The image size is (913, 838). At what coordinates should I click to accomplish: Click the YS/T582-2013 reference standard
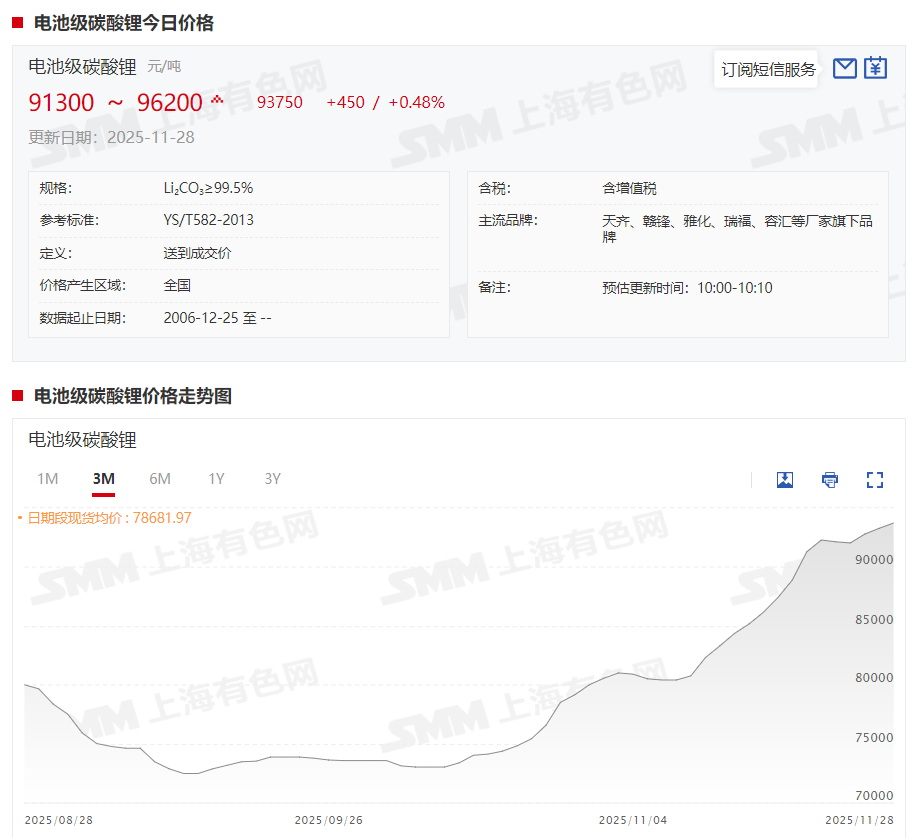tap(208, 220)
